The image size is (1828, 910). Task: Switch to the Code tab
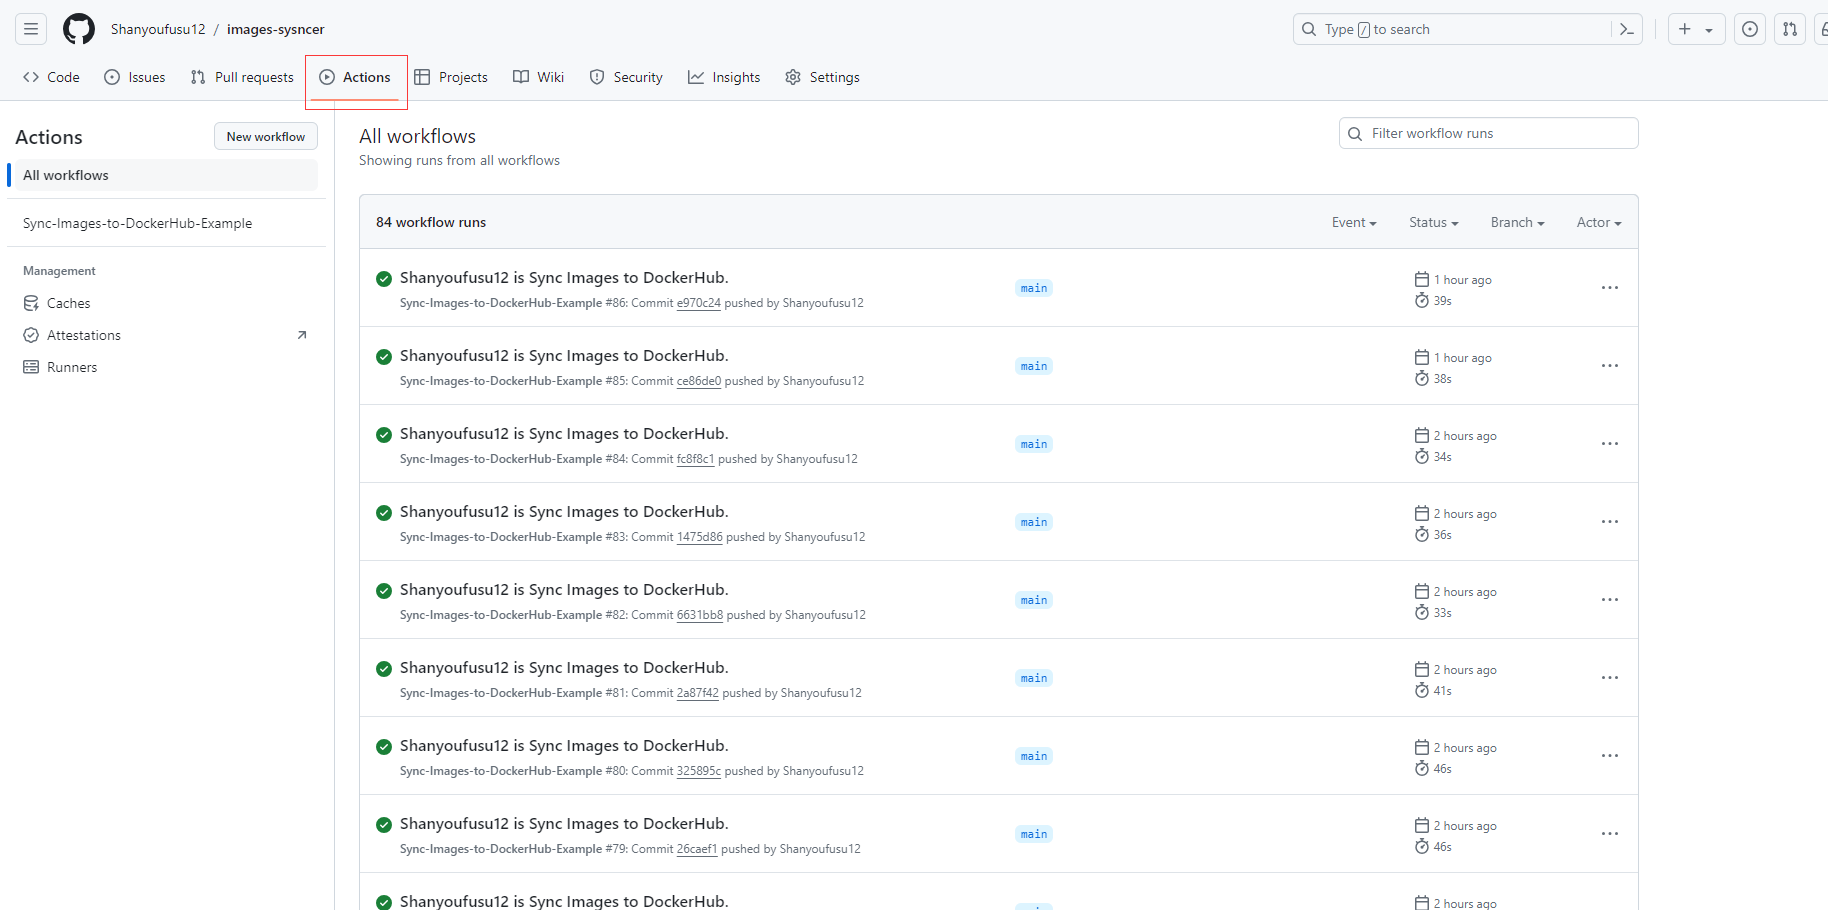coord(51,77)
